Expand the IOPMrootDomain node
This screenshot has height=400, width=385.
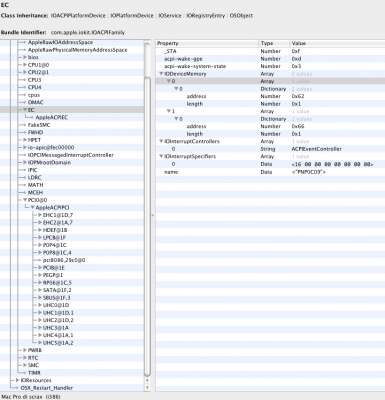point(25,162)
